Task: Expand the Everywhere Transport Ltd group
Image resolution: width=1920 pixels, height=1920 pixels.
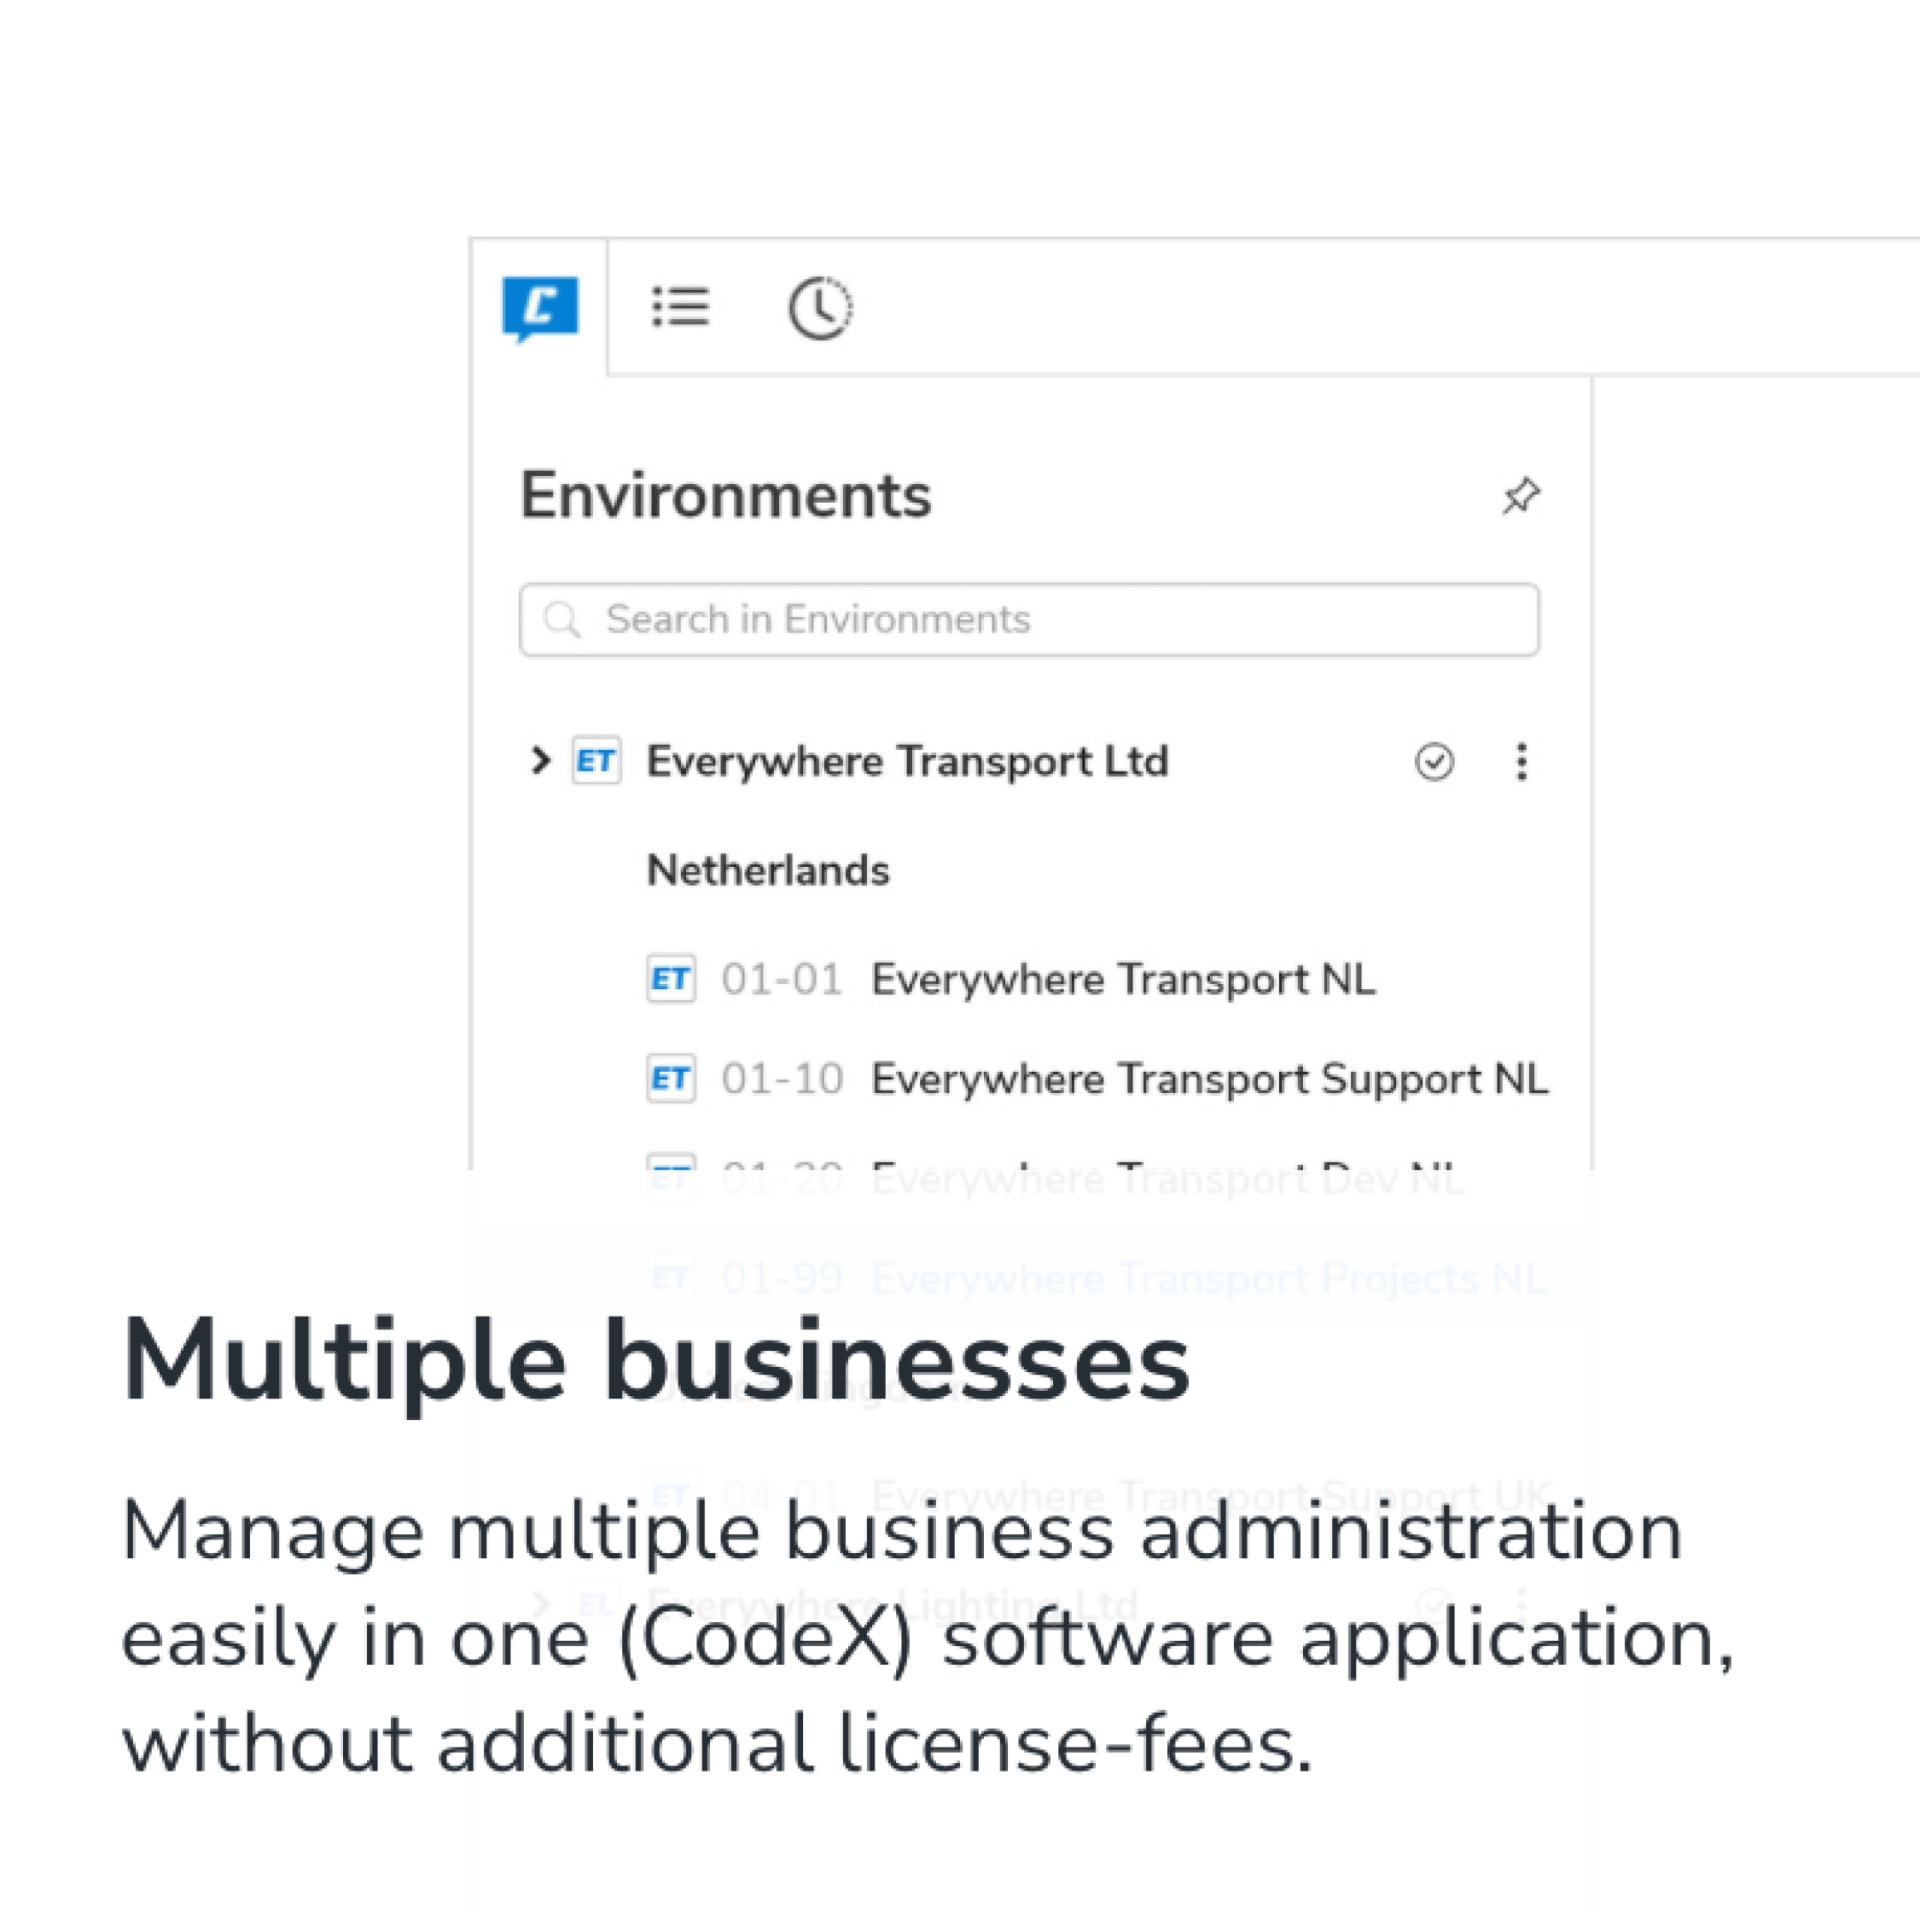Action: (x=540, y=761)
